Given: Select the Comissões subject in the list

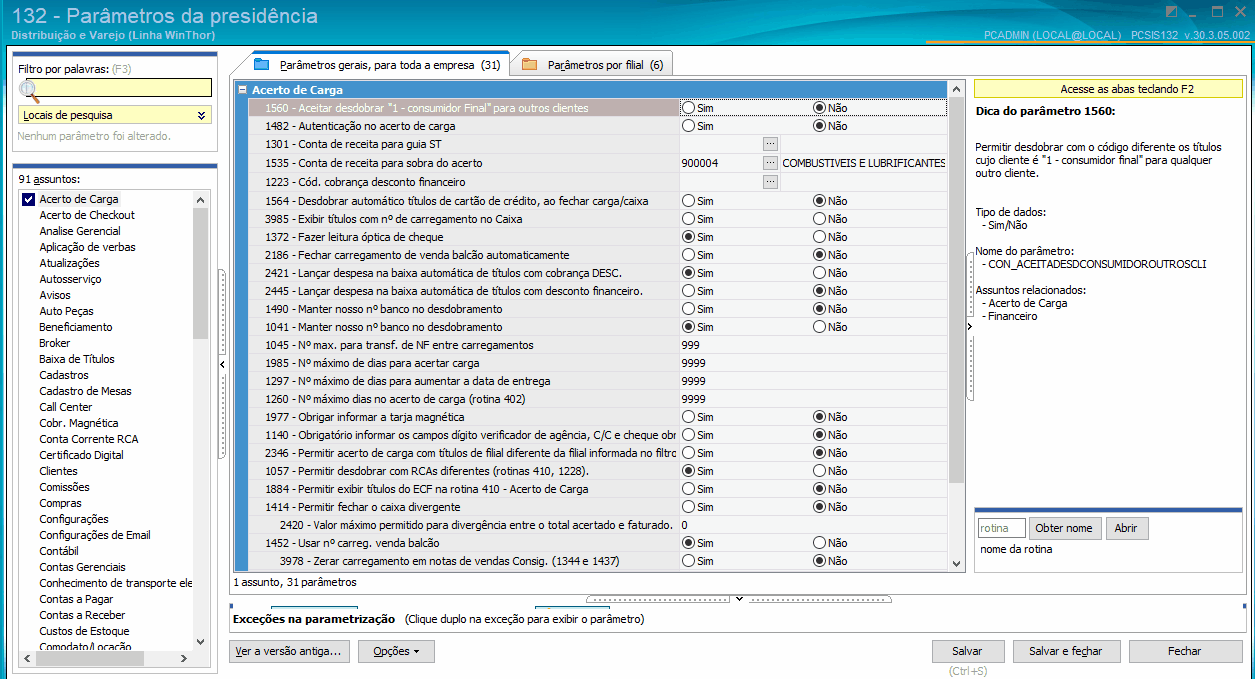Looking at the screenshot, I should tap(64, 487).
